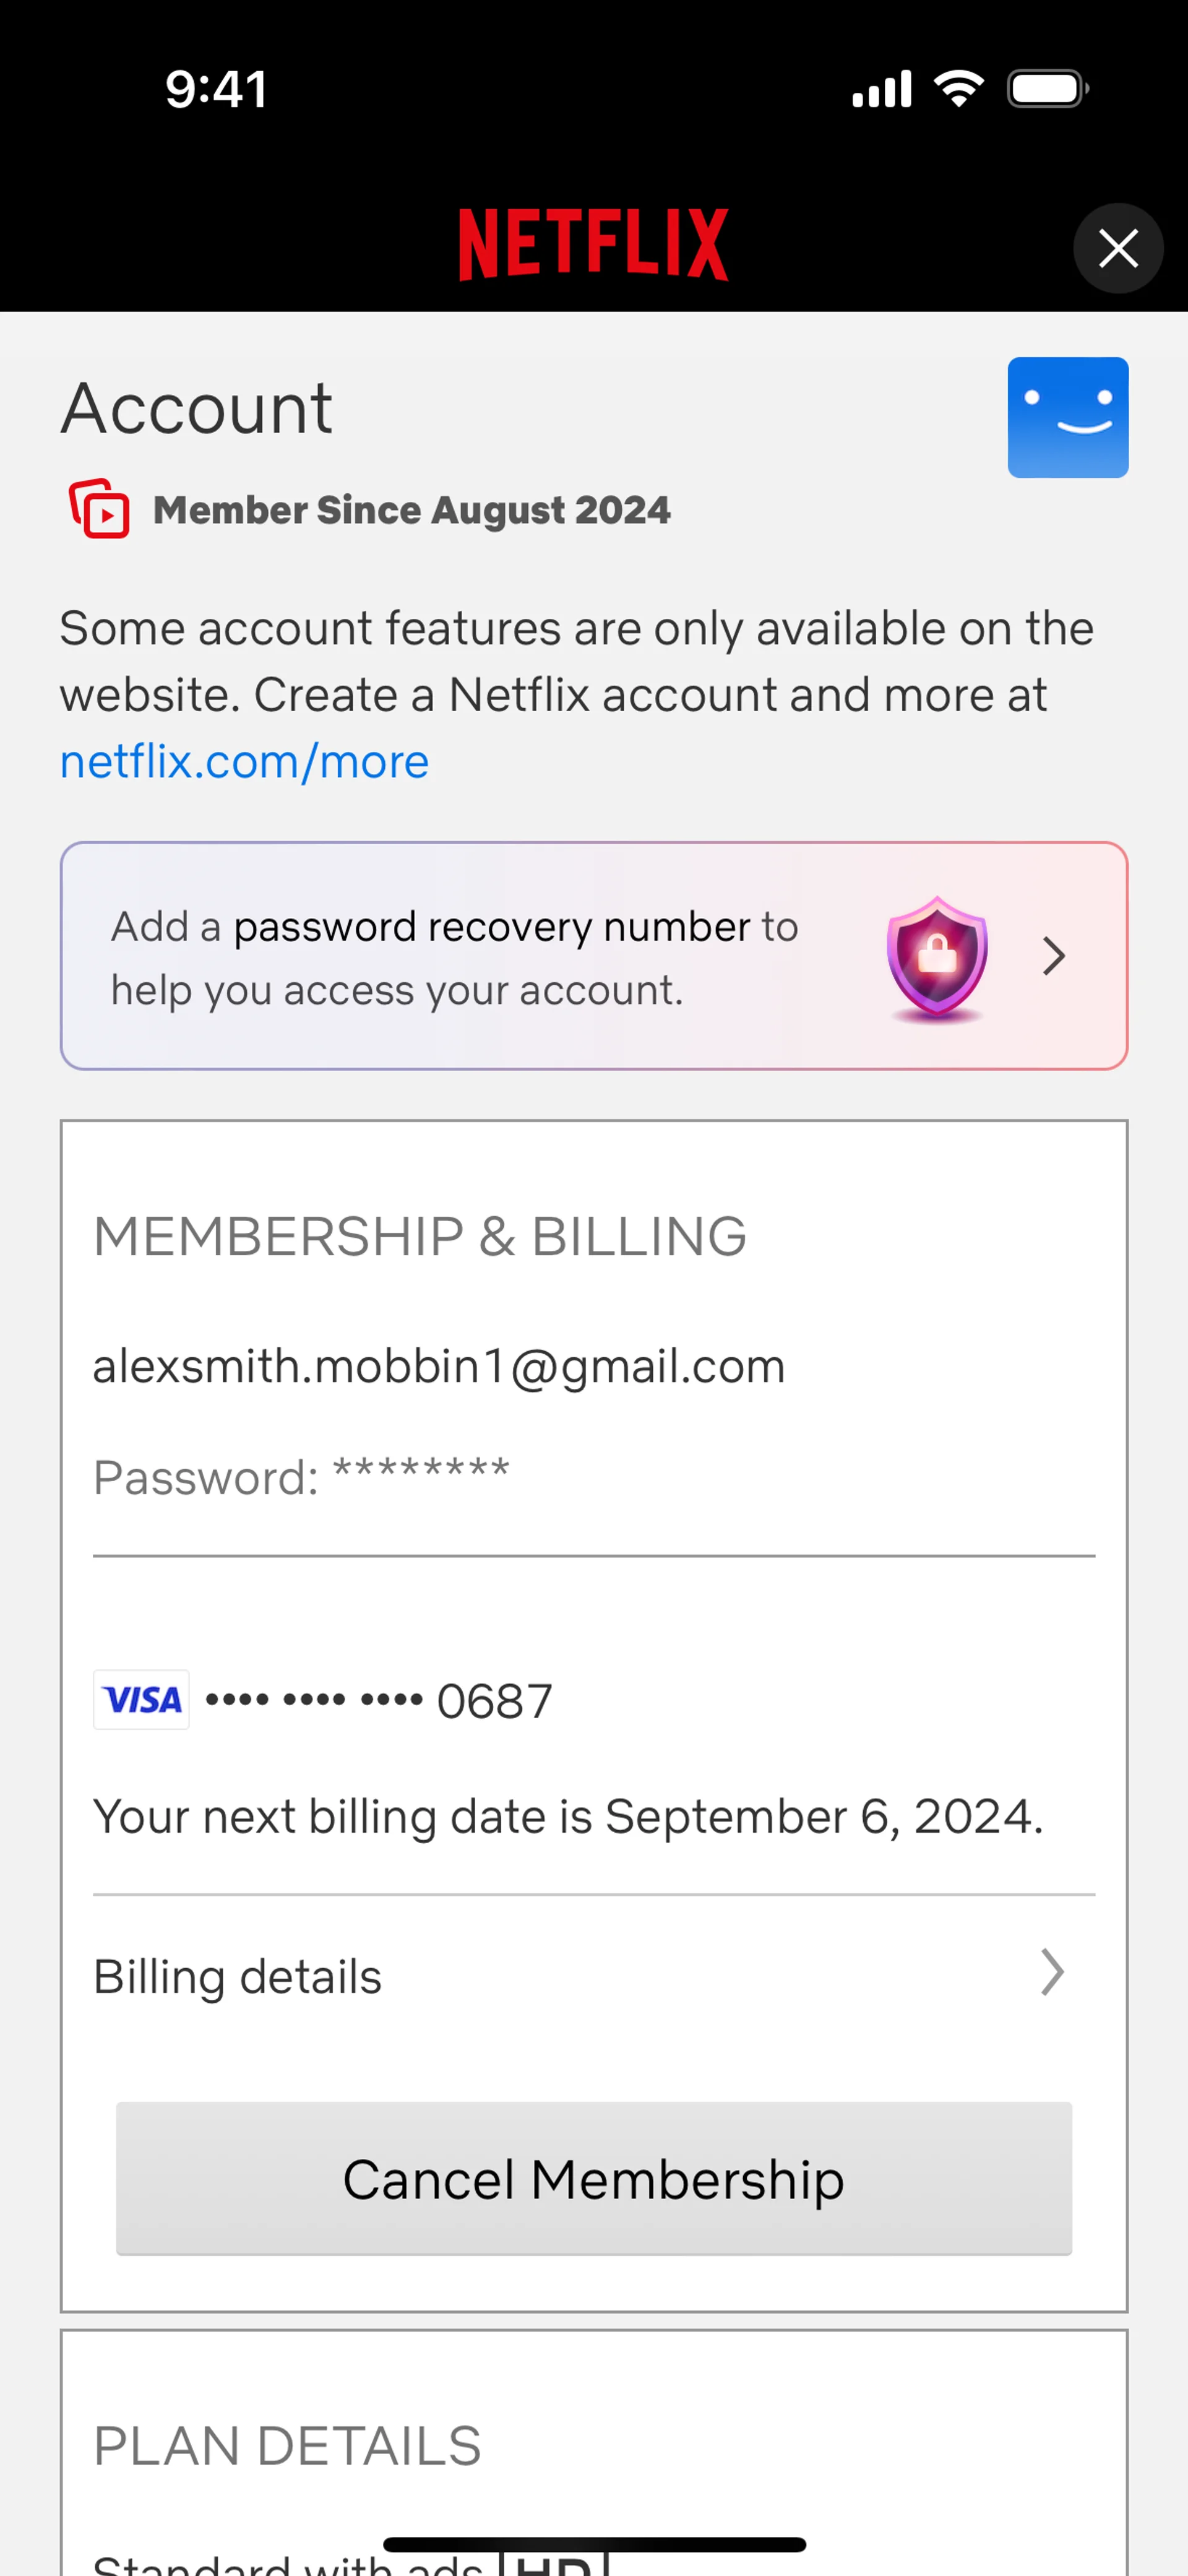Tap the card number ending 0687
The image size is (1188, 2576).
[x=379, y=1700]
